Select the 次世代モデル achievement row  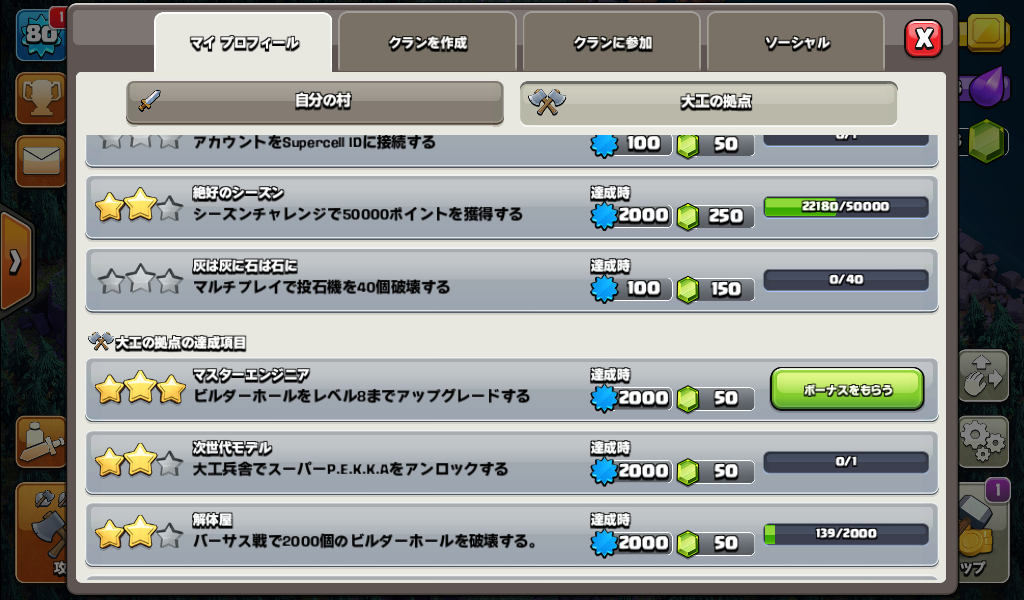(x=512, y=462)
